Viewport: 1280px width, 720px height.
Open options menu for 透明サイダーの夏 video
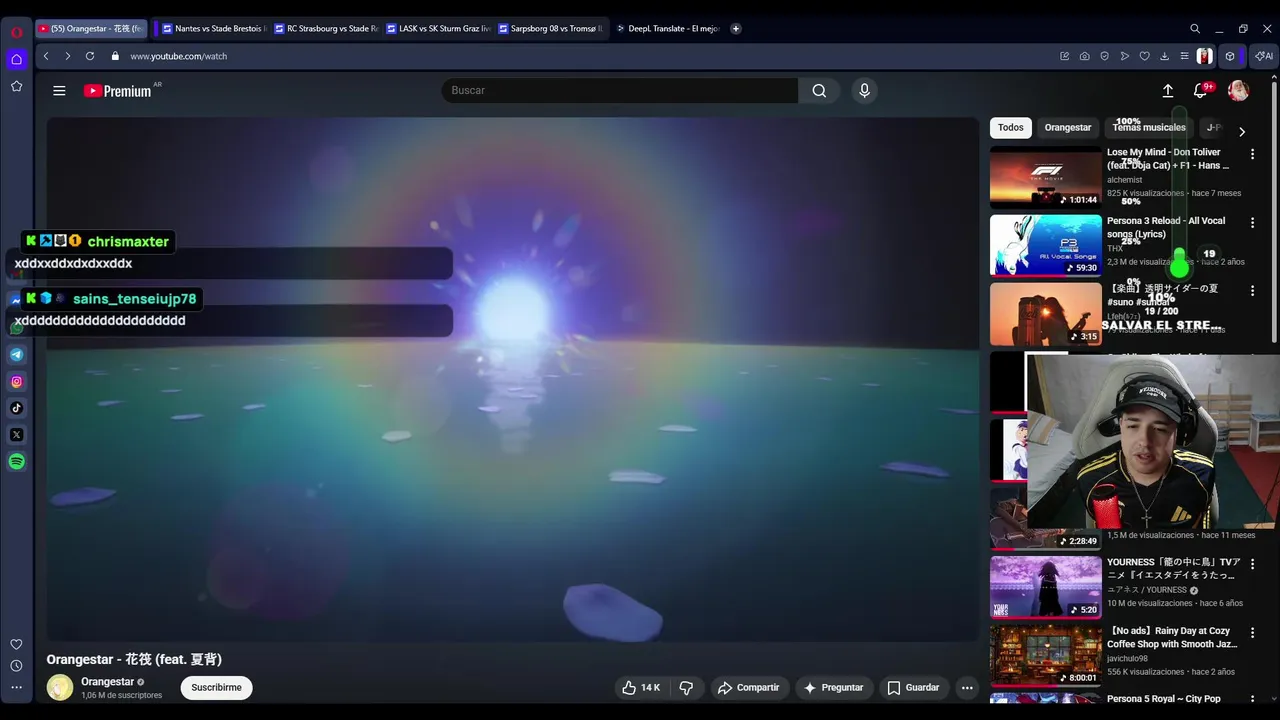1252,291
